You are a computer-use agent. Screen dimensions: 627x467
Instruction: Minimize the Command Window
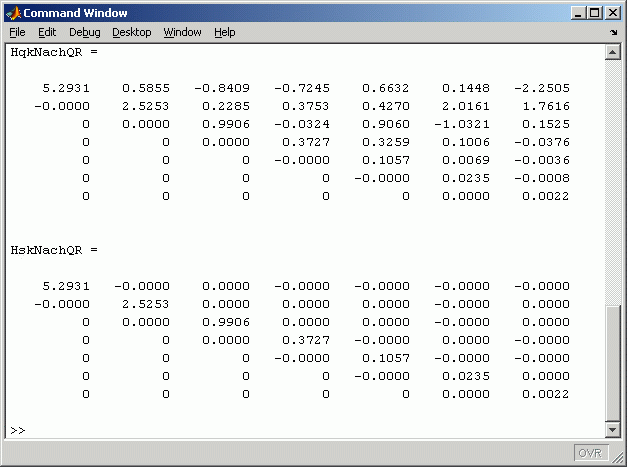[x=581, y=13]
